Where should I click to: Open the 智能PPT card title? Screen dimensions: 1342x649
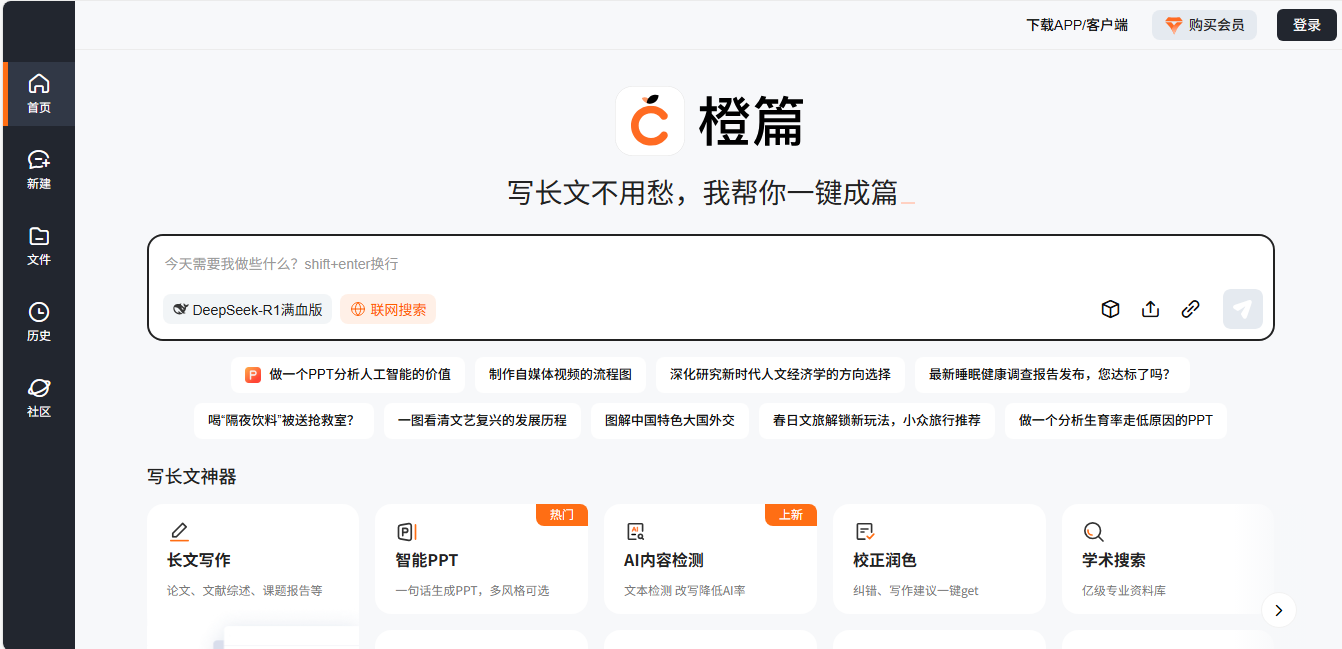point(427,560)
